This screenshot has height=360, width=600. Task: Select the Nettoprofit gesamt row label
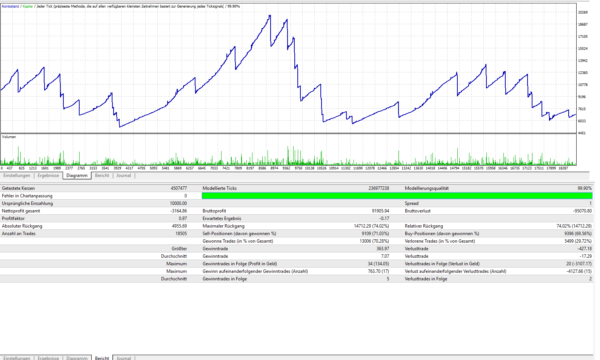click(x=21, y=211)
